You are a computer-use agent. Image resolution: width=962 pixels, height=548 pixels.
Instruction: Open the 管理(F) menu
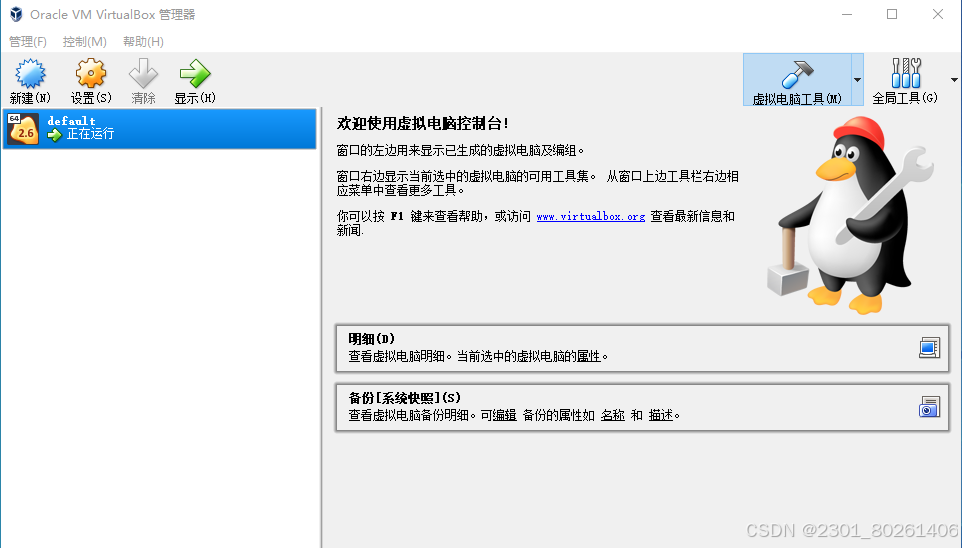pyautogui.click(x=28, y=42)
